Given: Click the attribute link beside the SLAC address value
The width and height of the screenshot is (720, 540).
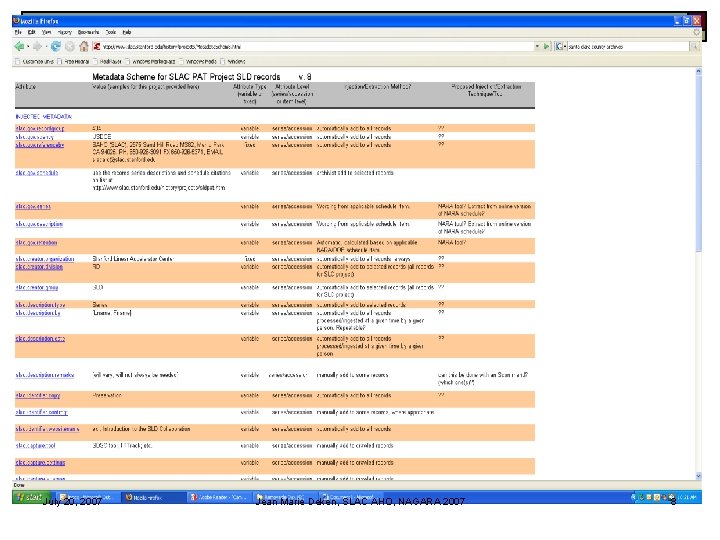Looking at the screenshot, I should click(x=39, y=145).
